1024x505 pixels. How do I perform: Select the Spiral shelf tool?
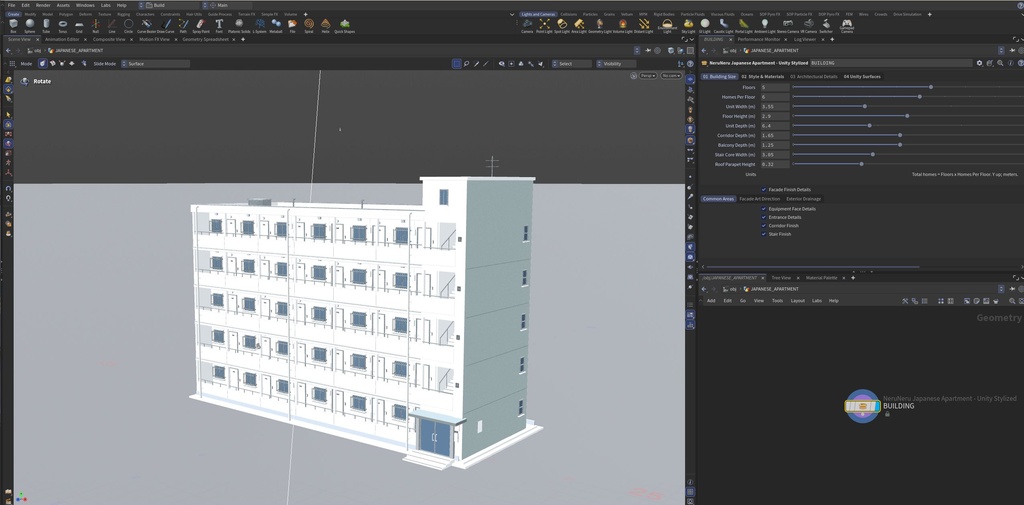click(x=309, y=25)
